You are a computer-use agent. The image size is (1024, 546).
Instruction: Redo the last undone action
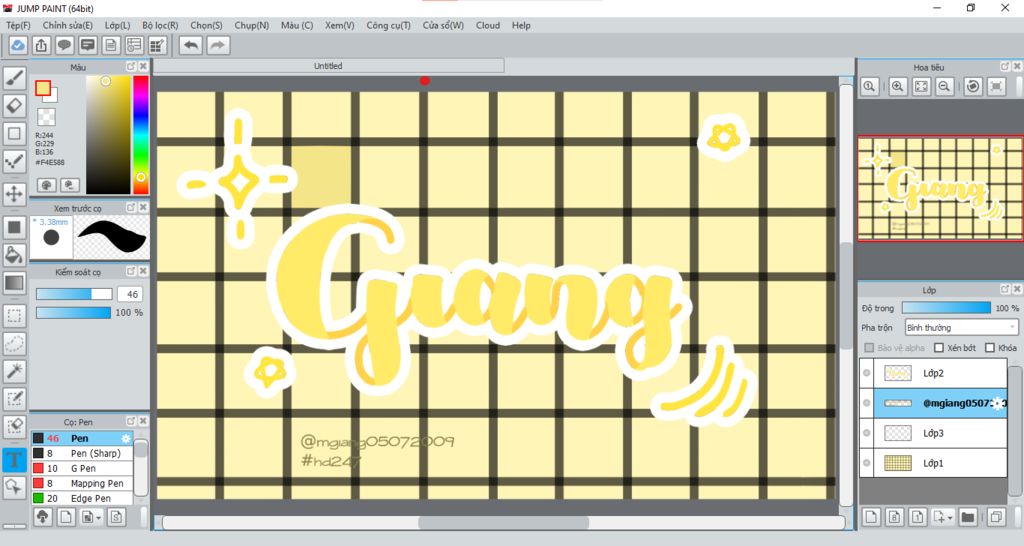(x=218, y=45)
